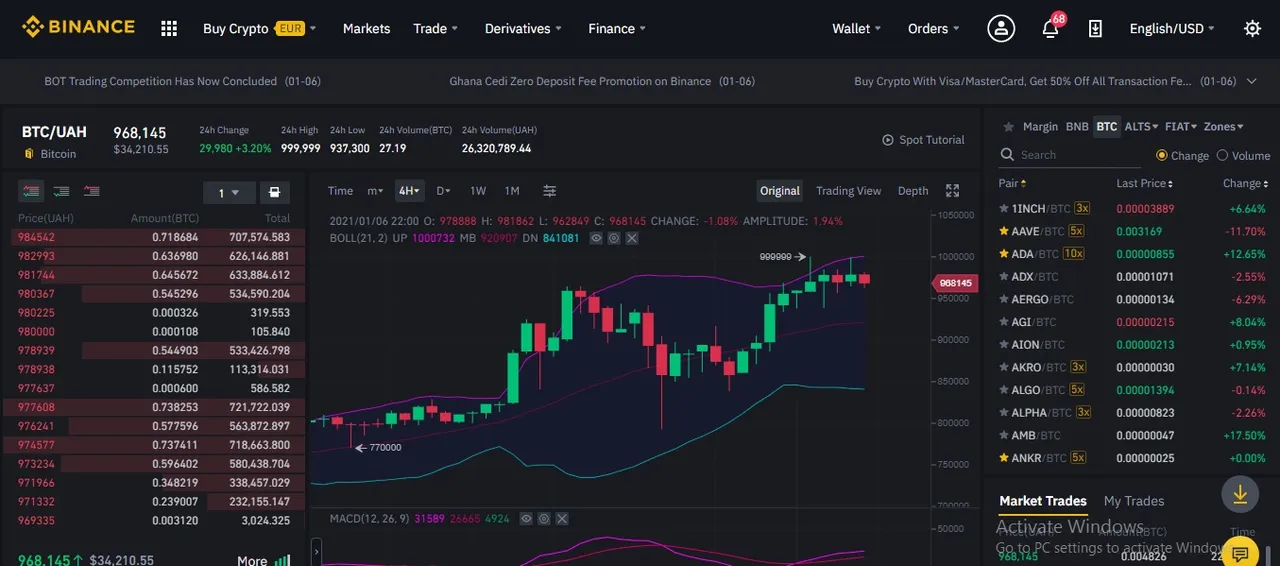Expand chart to fullscreen
The width and height of the screenshot is (1280, 566).
click(x=952, y=191)
